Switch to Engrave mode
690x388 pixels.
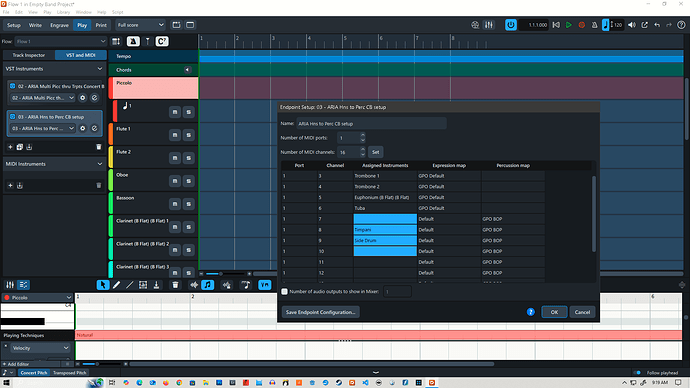tap(59, 25)
